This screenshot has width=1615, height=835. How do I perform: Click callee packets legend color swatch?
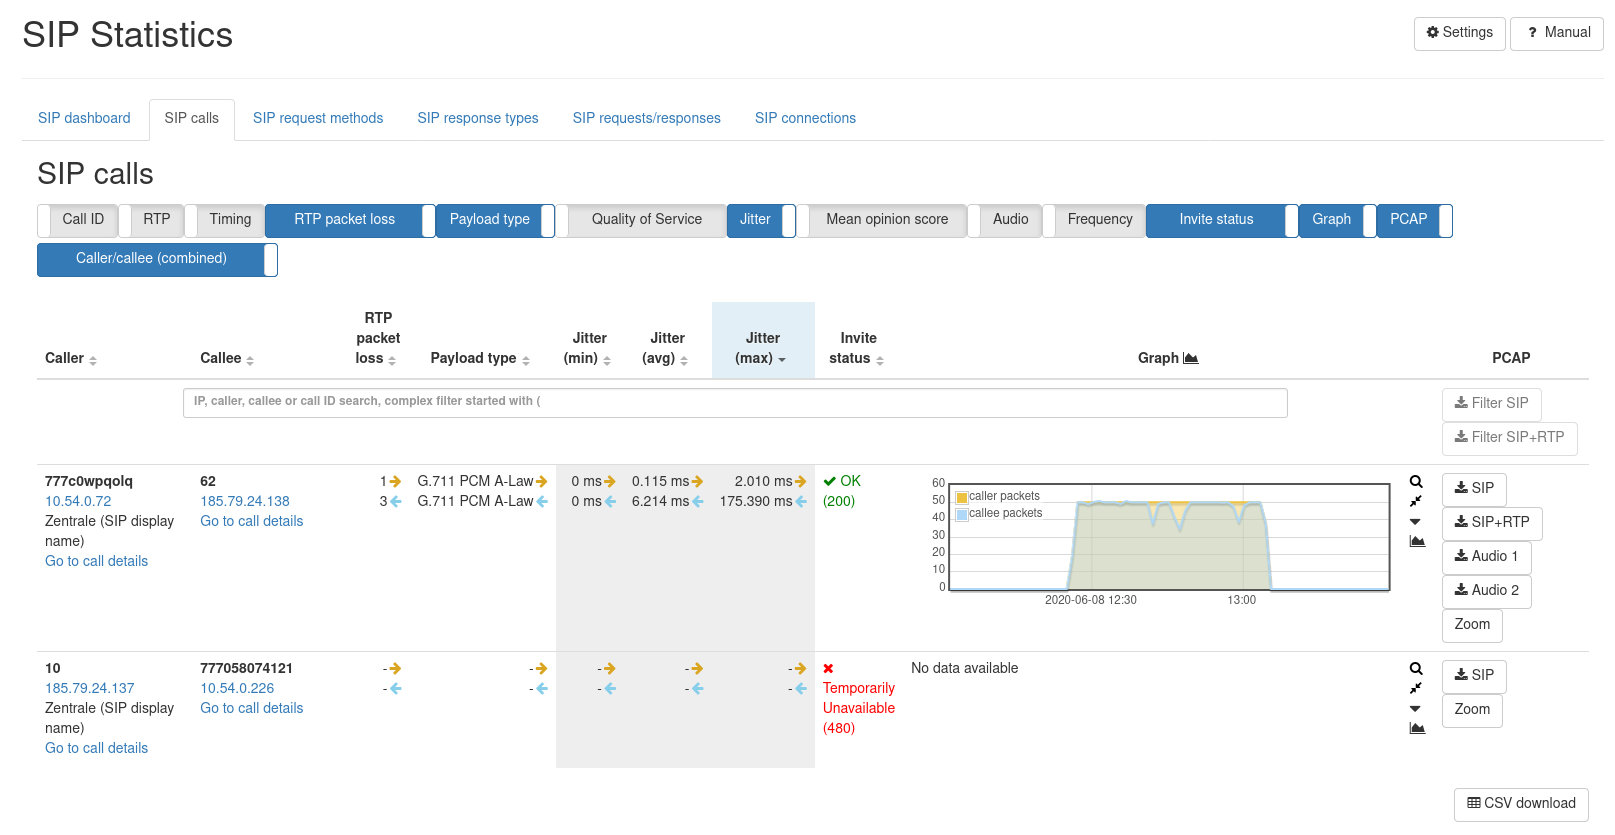(962, 514)
